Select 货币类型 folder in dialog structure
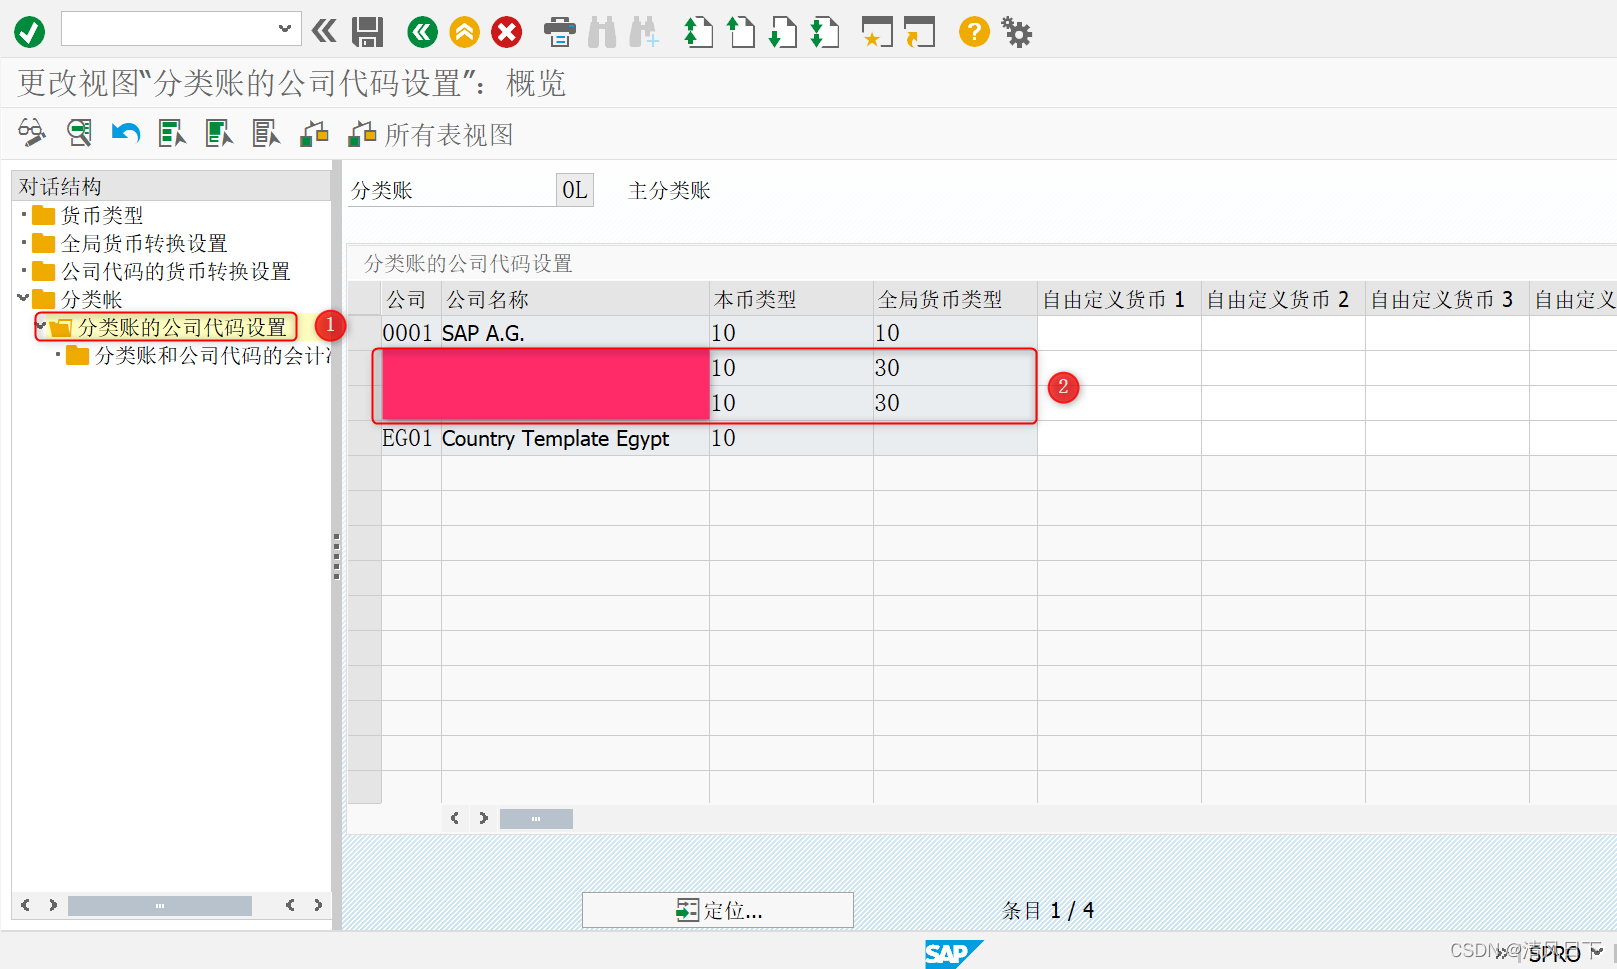Image resolution: width=1617 pixels, height=969 pixels. (101, 215)
